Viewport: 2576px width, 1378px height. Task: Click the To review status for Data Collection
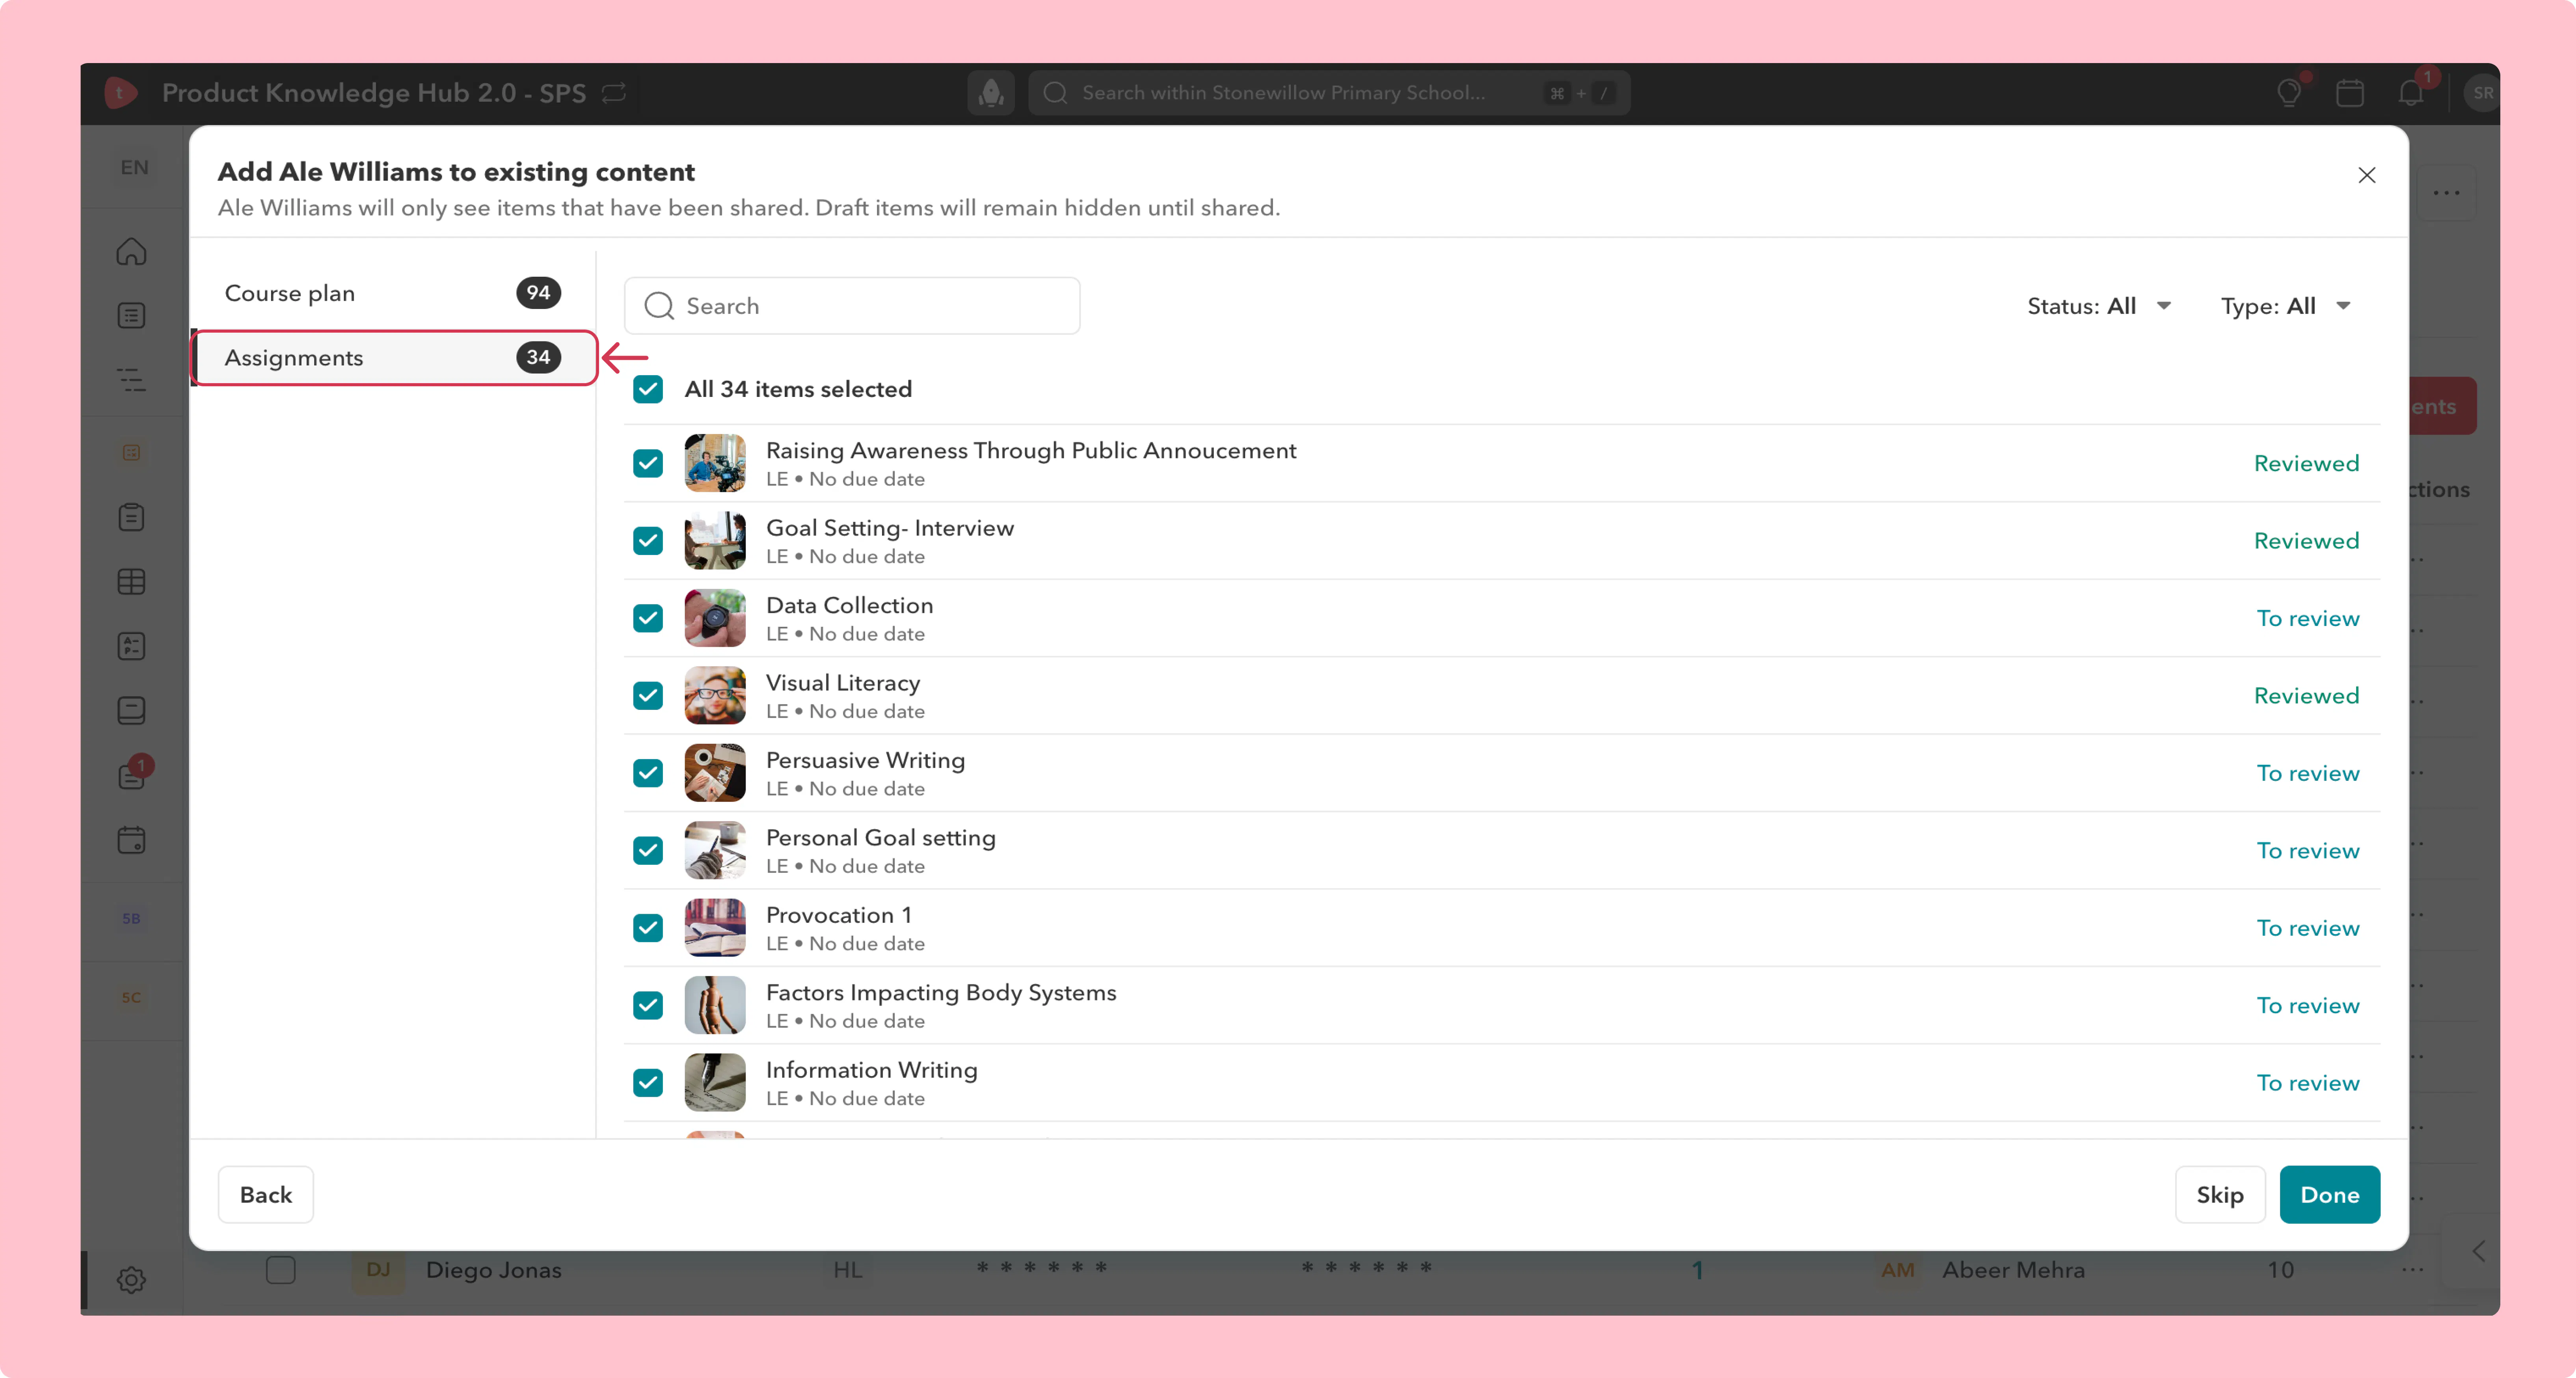[x=2308, y=619]
